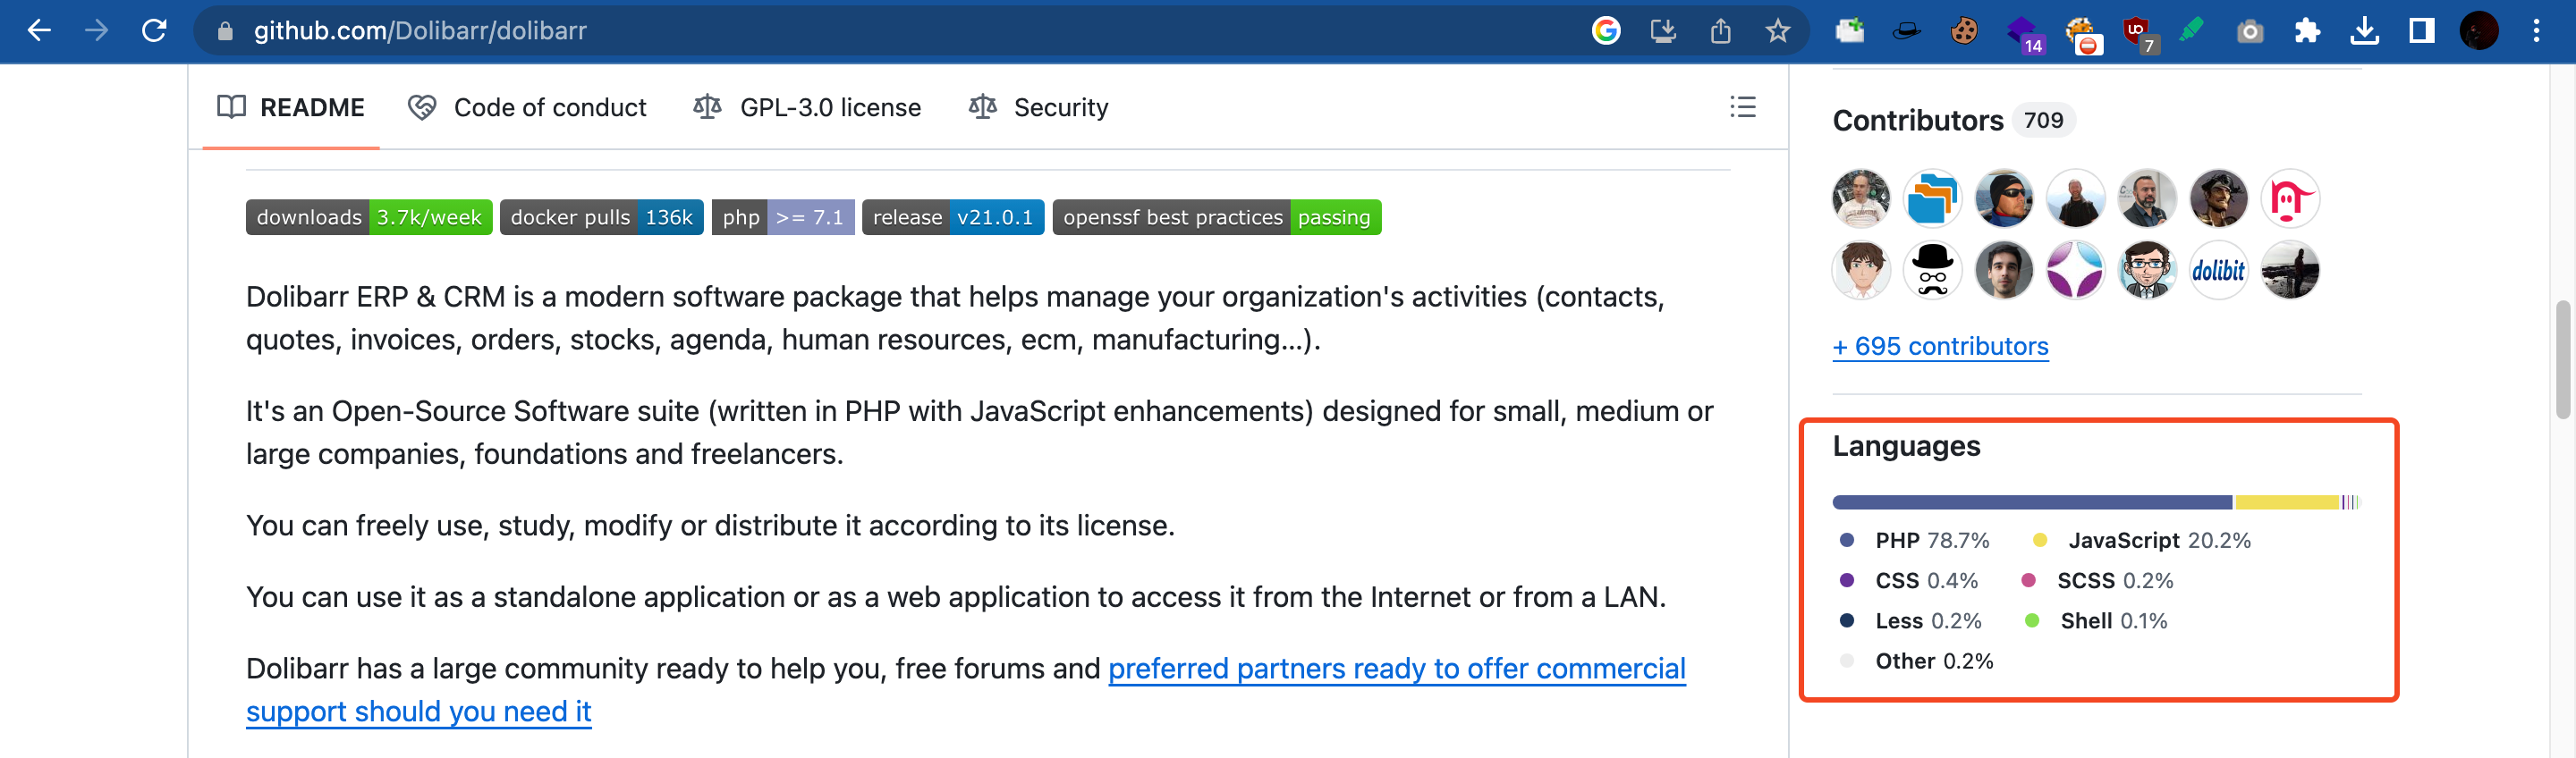The image size is (2576, 758).
Task: Click the share page icon
Action: click(1720, 31)
